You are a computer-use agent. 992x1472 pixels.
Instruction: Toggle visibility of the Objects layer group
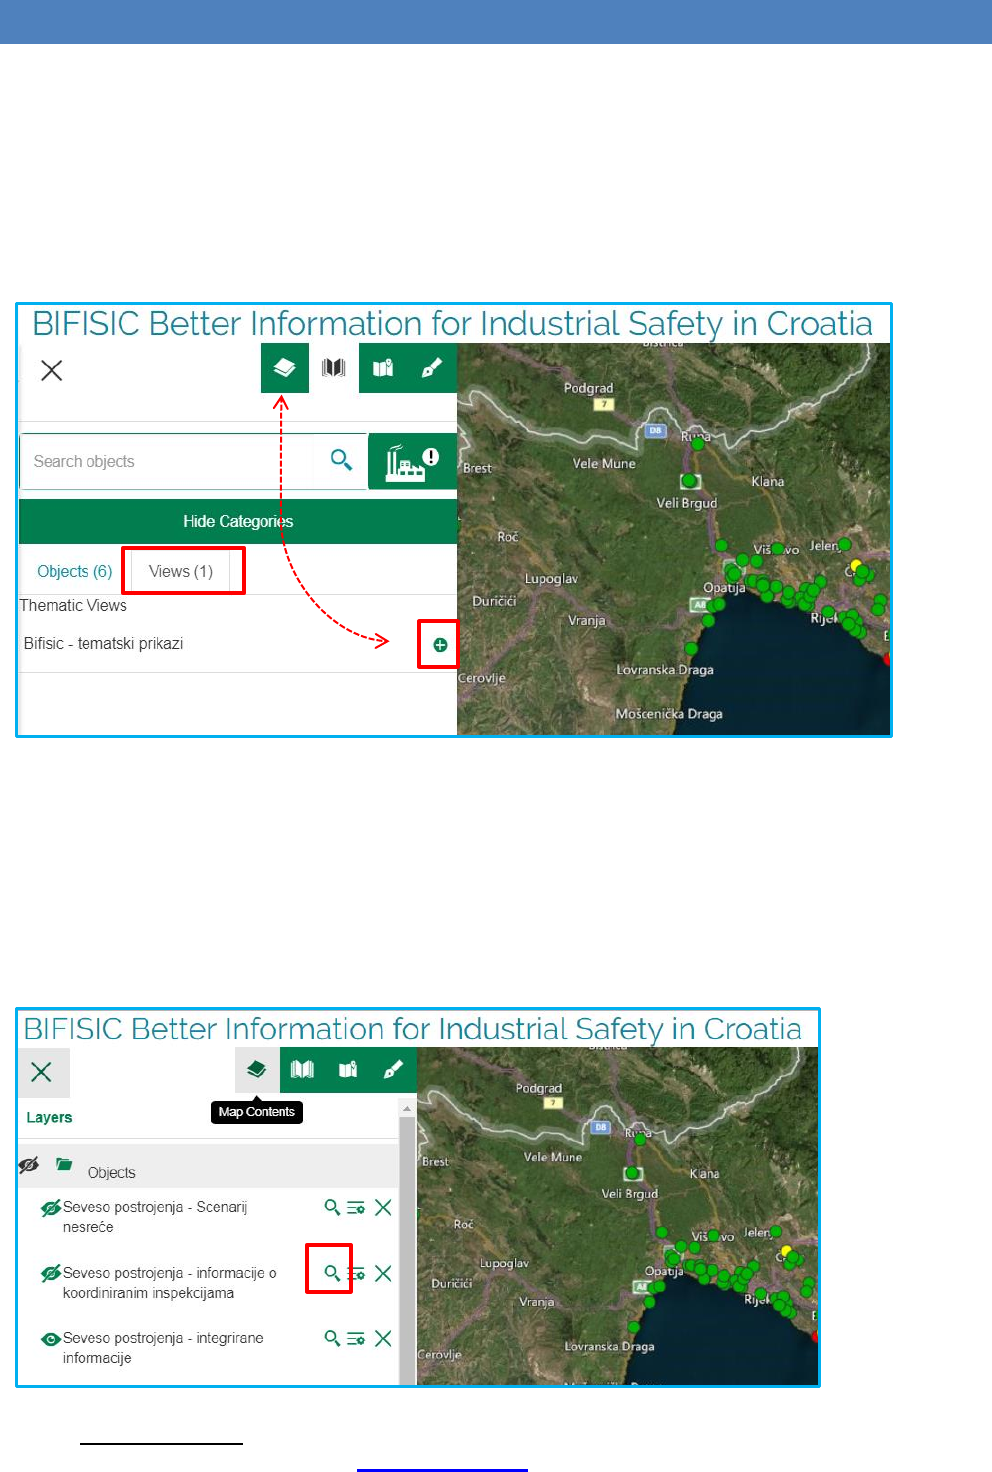click(x=29, y=1165)
